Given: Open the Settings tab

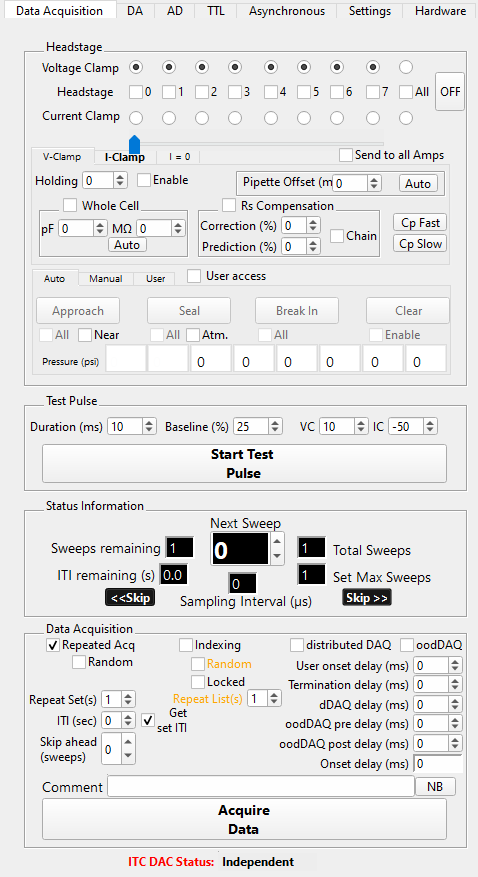Looking at the screenshot, I should [370, 11].
